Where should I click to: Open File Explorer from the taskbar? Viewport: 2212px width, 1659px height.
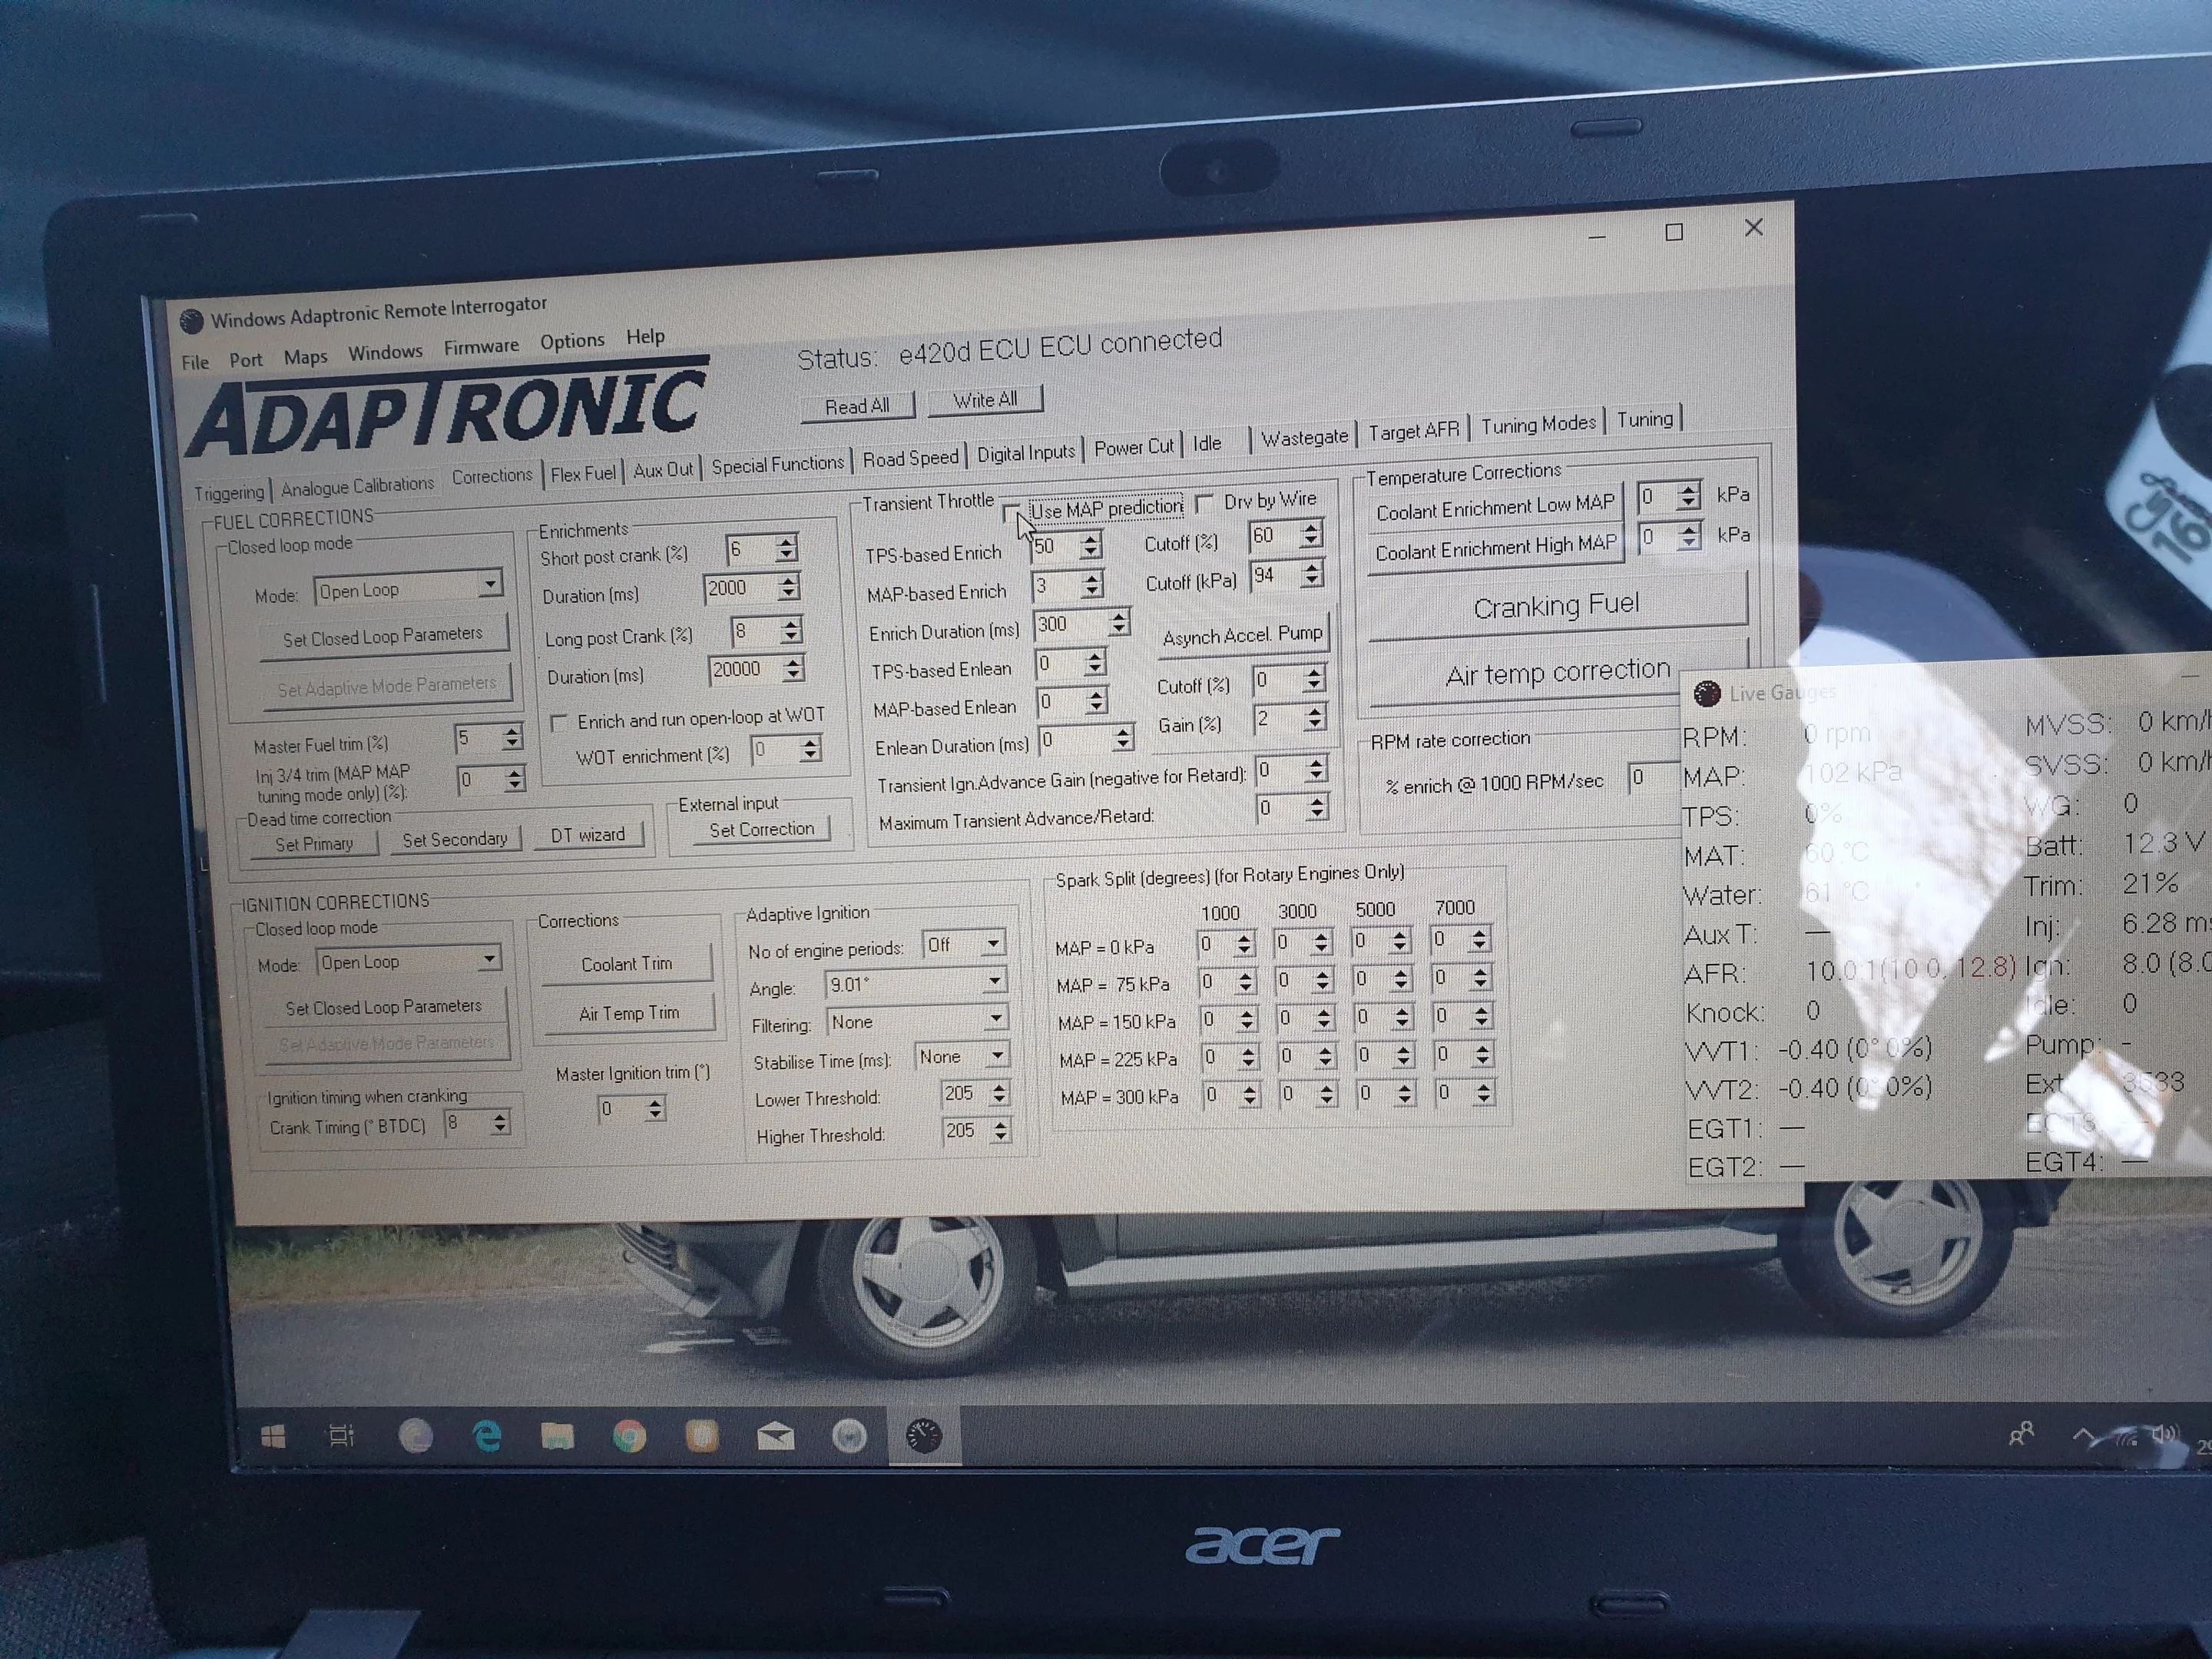558,1437
